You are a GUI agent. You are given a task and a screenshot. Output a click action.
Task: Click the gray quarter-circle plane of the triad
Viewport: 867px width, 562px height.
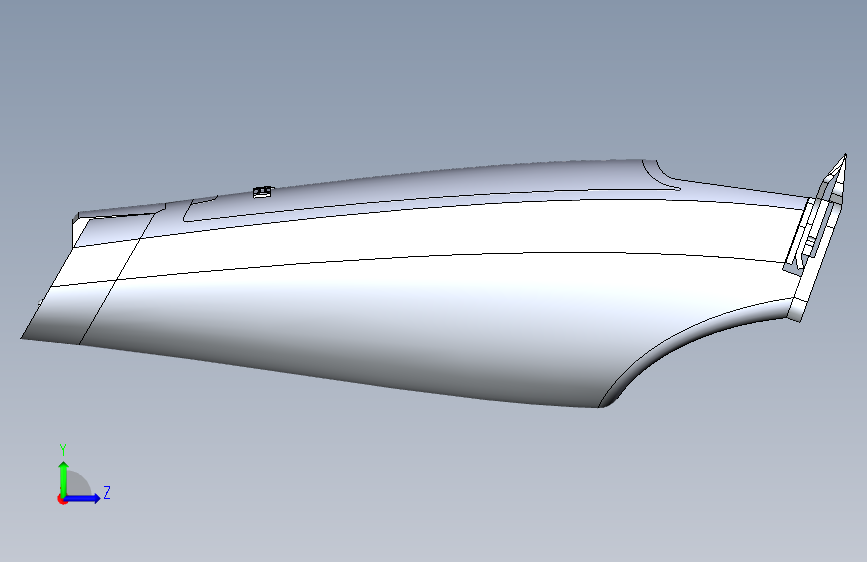click(77, 484)
